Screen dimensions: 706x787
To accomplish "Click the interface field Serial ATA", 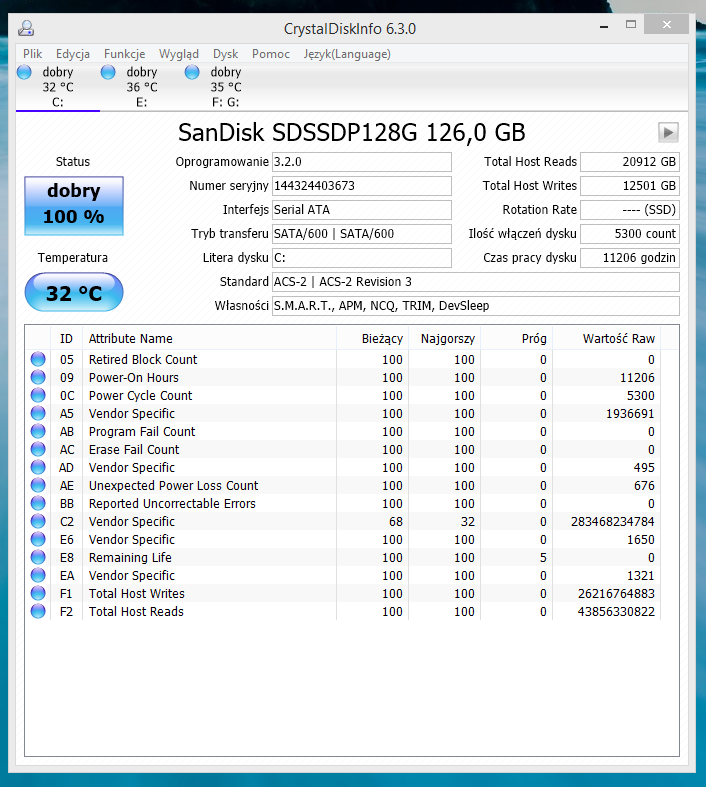I will pyautogui.click(x=362, y=210).
